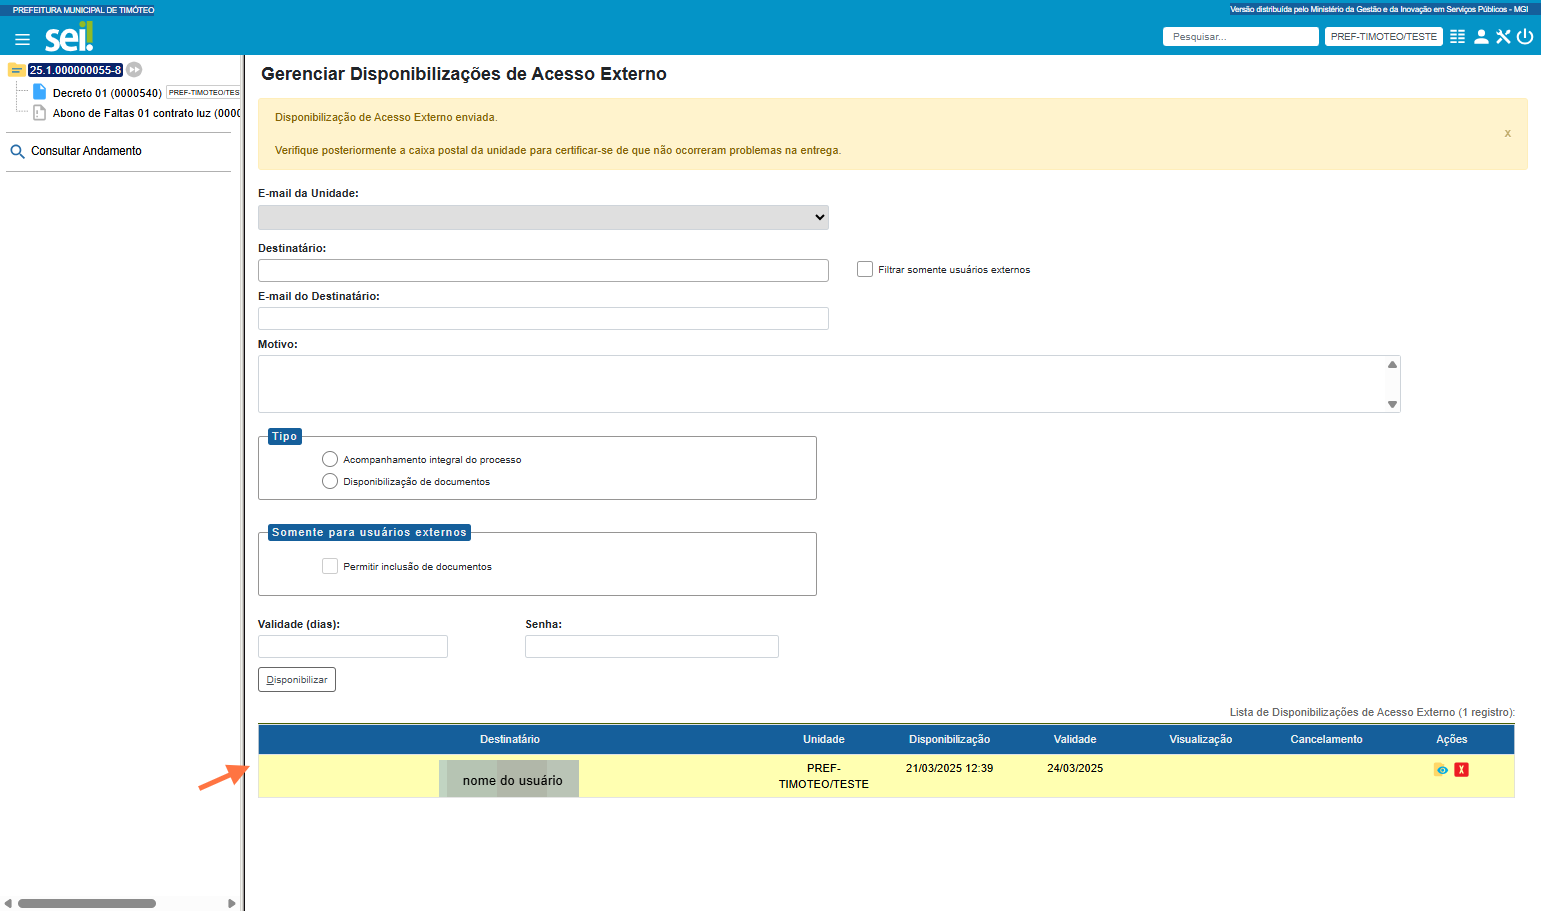1541x911 pixels.
Task: Open the E-mail da Unidade dropdown
Action: [x=543, y=217]
